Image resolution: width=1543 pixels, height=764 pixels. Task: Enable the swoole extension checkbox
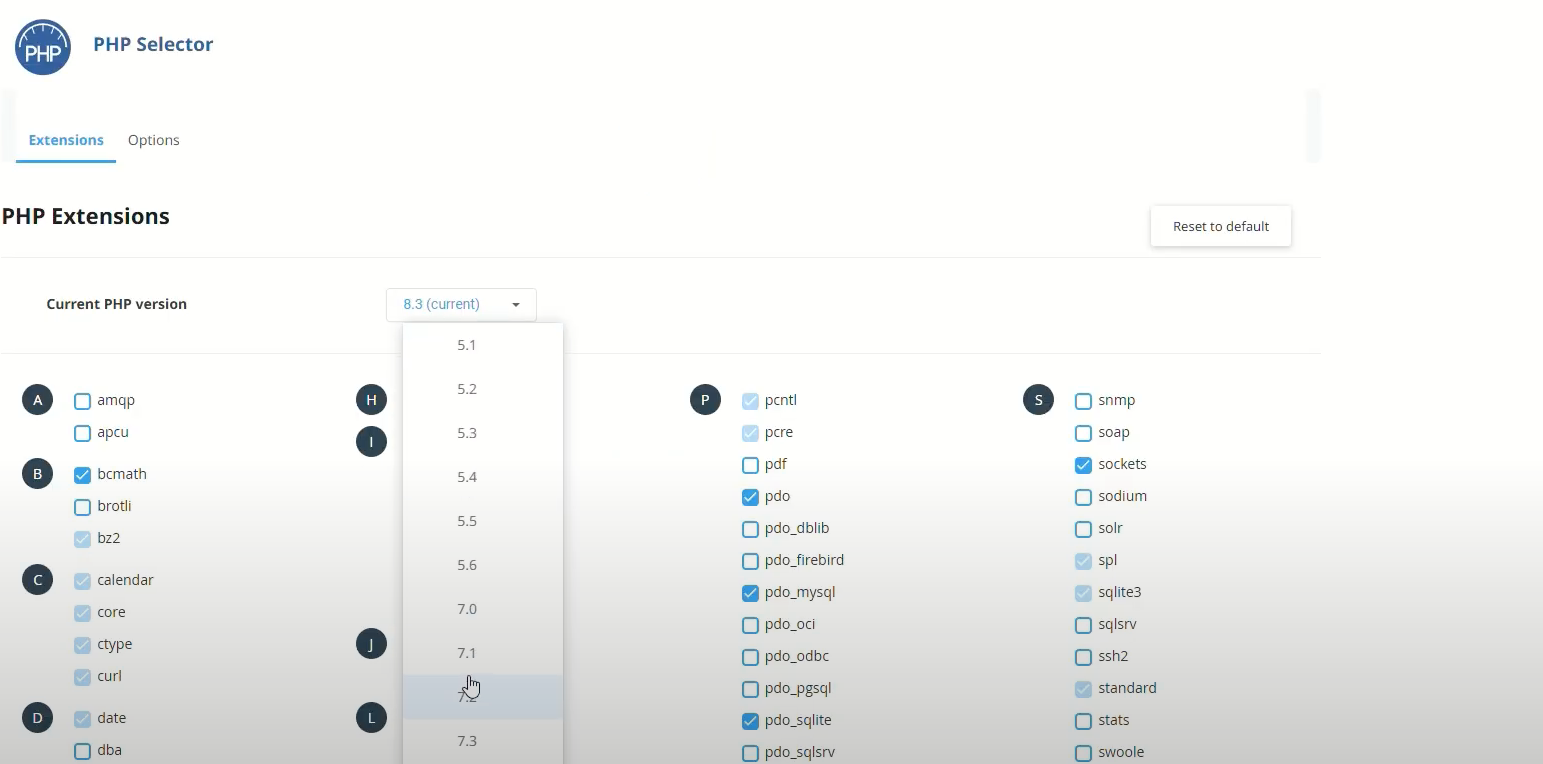pos(1083,753)
